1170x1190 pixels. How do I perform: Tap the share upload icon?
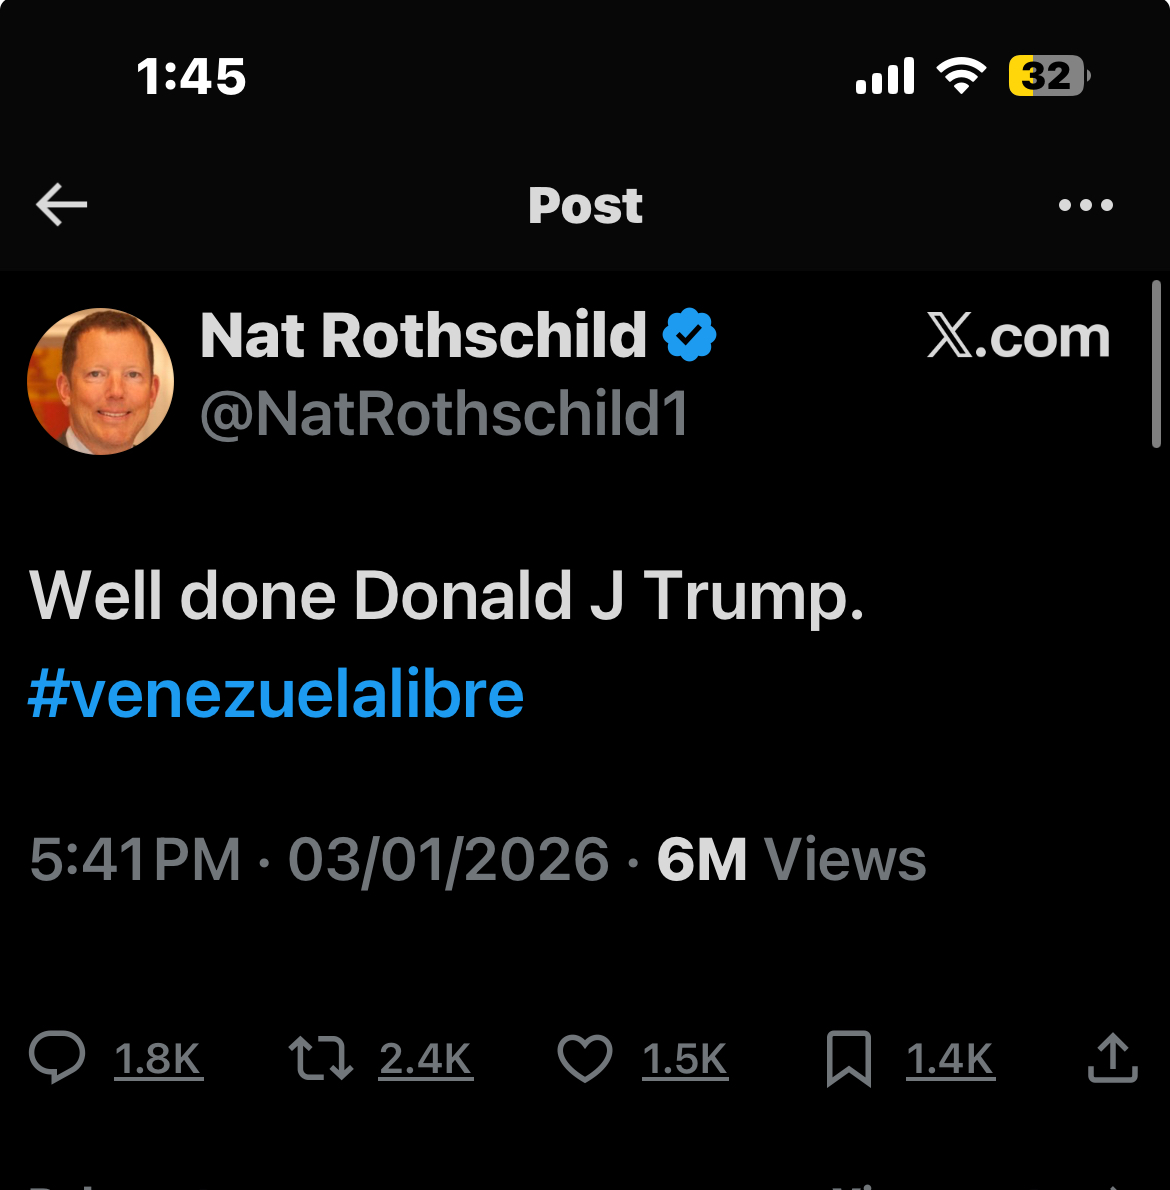coord(1112,1058)
